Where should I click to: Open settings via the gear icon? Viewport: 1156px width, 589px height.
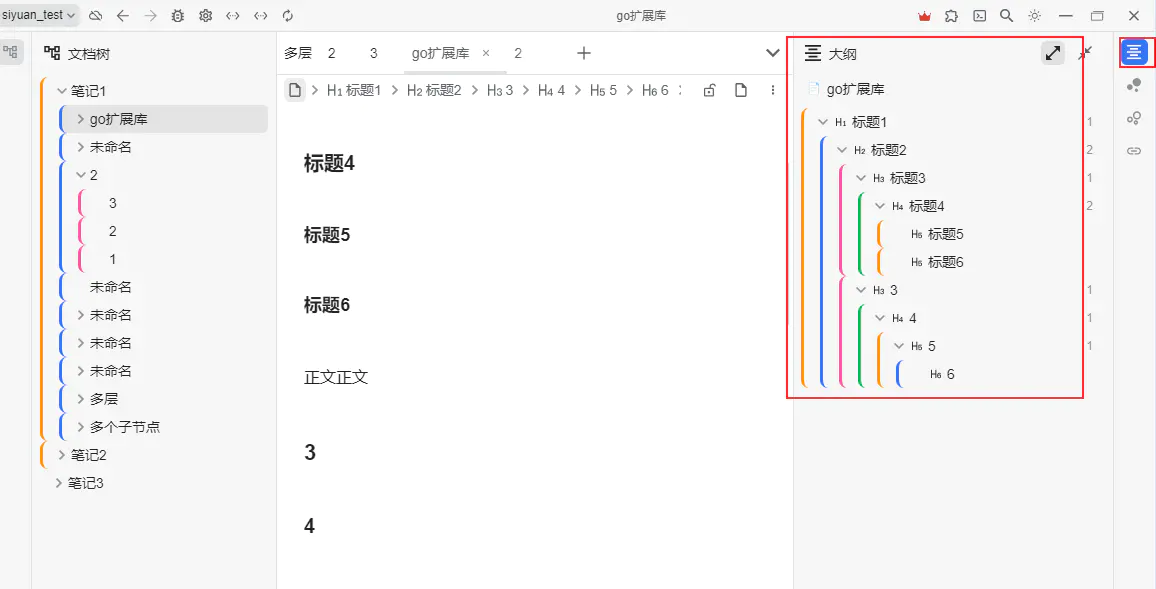(206, 15)
